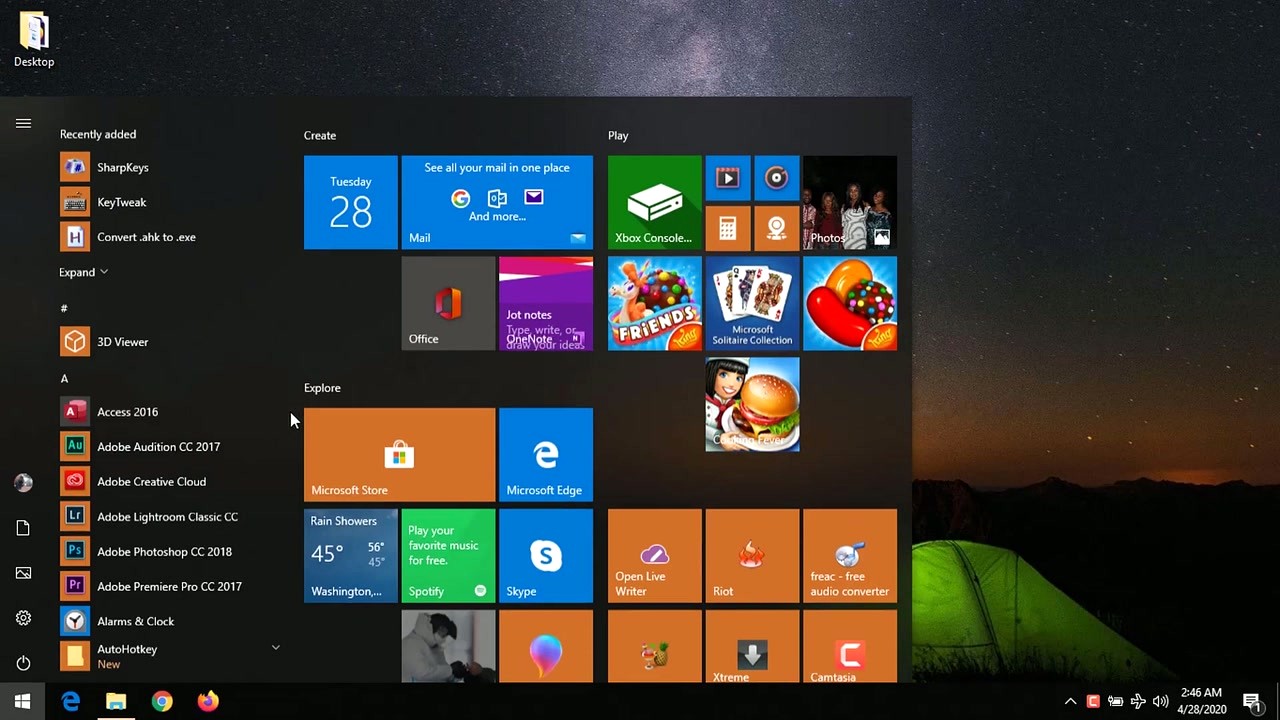The height and width of the screenshot is (720, 1280).
Task: Open Microsoft Edge tile
Action: [545, 455]
